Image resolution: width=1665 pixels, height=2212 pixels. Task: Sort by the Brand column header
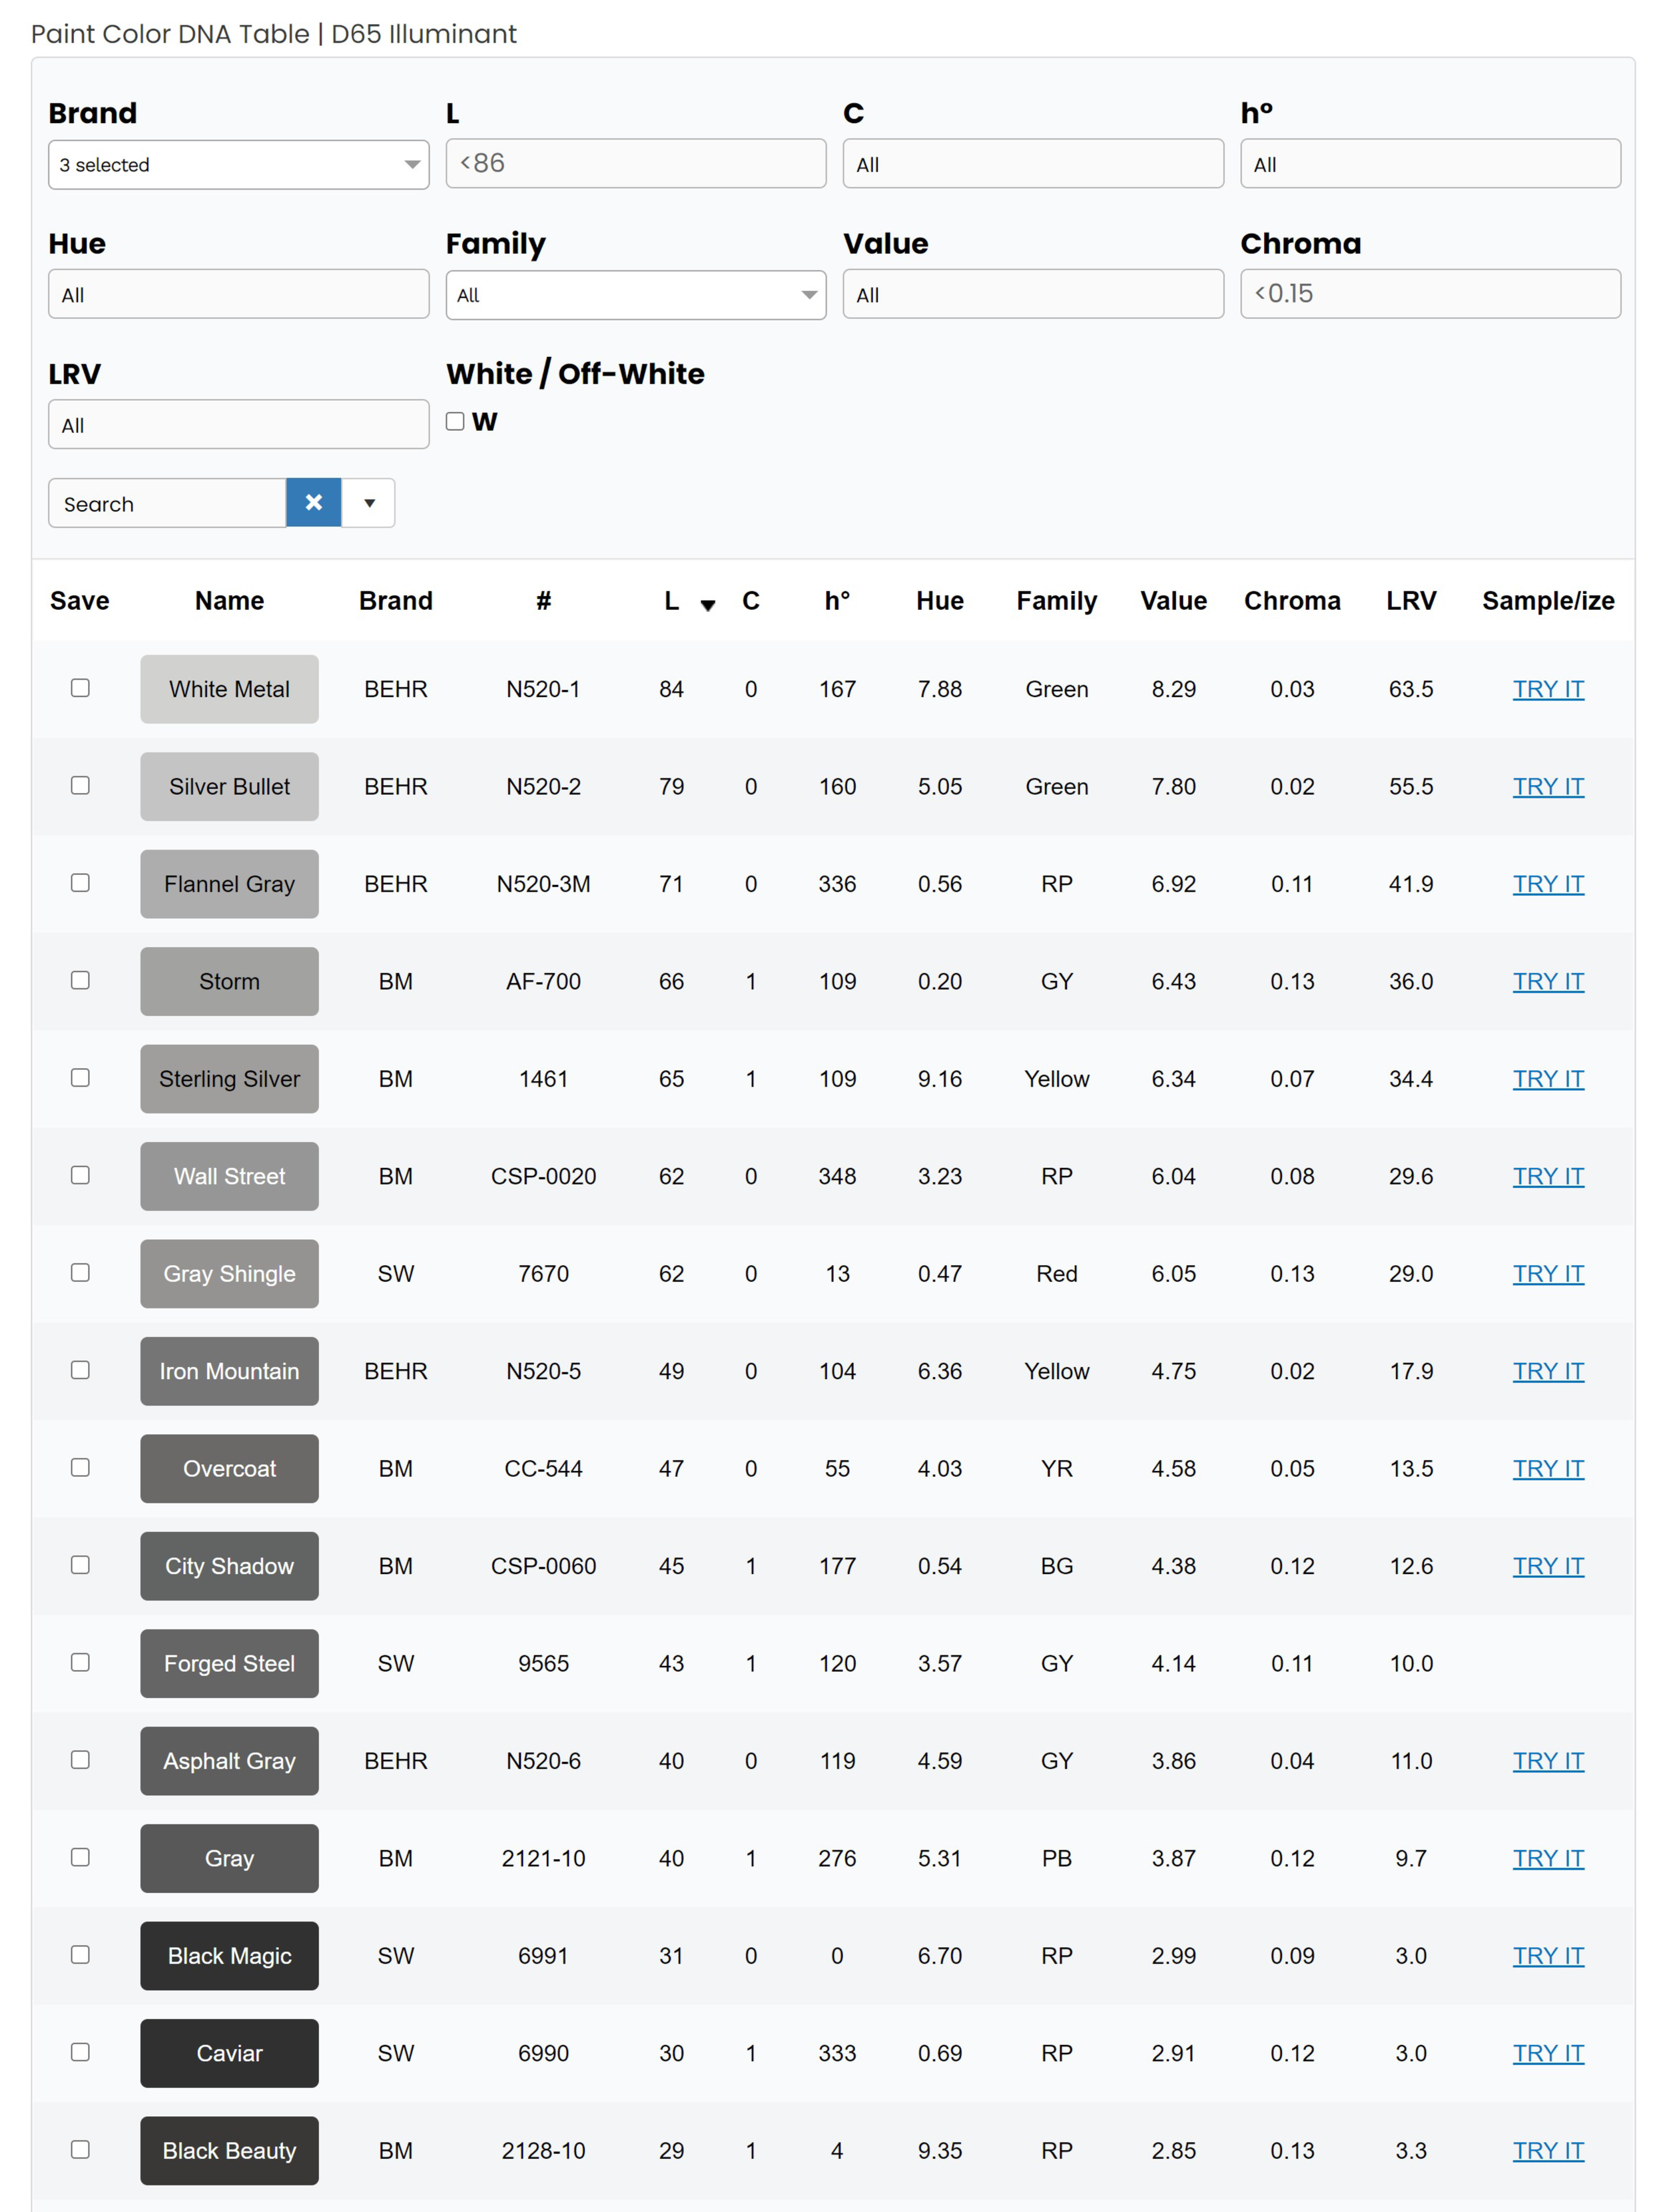pos(395,601)
